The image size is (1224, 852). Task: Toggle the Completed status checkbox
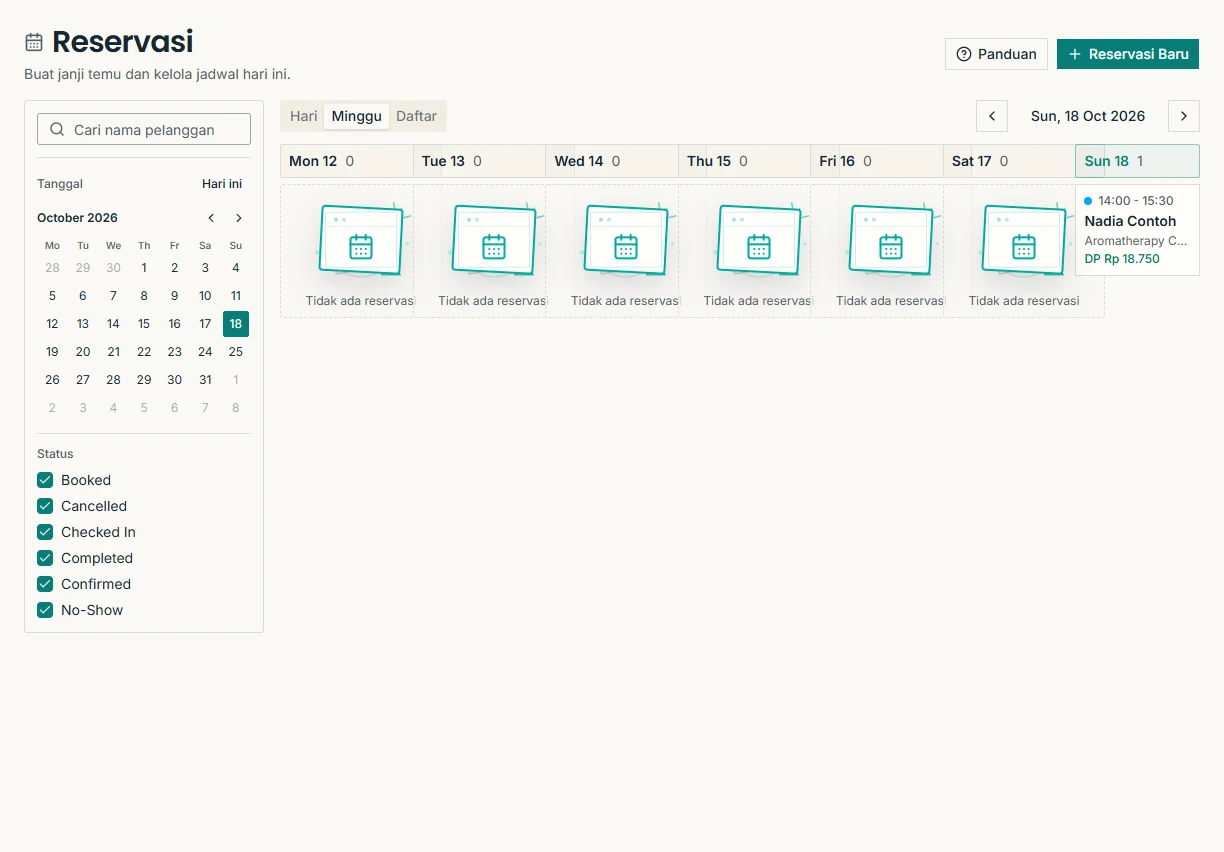[45, 558]
